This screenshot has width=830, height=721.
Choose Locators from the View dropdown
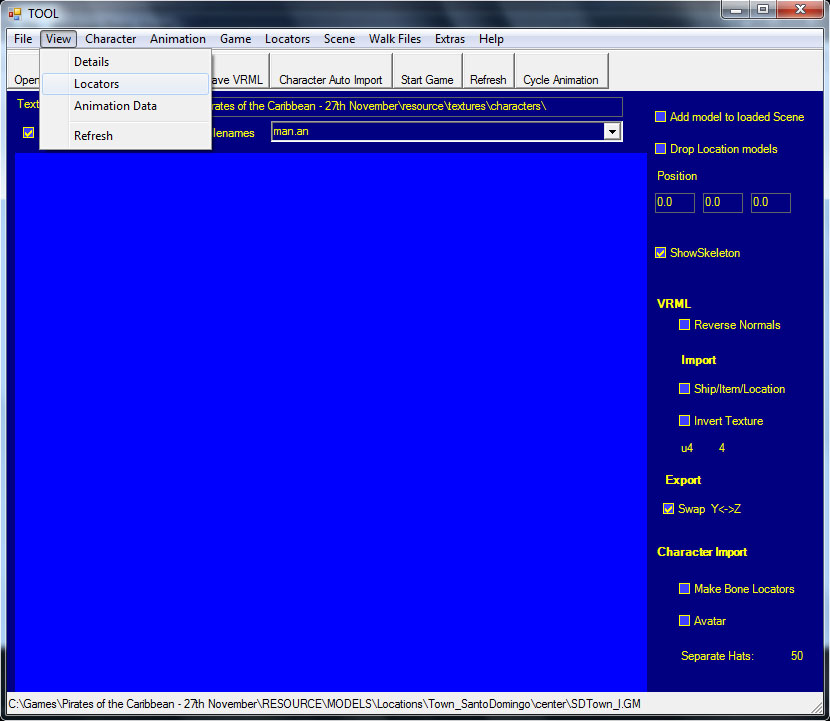click(125, 84)
